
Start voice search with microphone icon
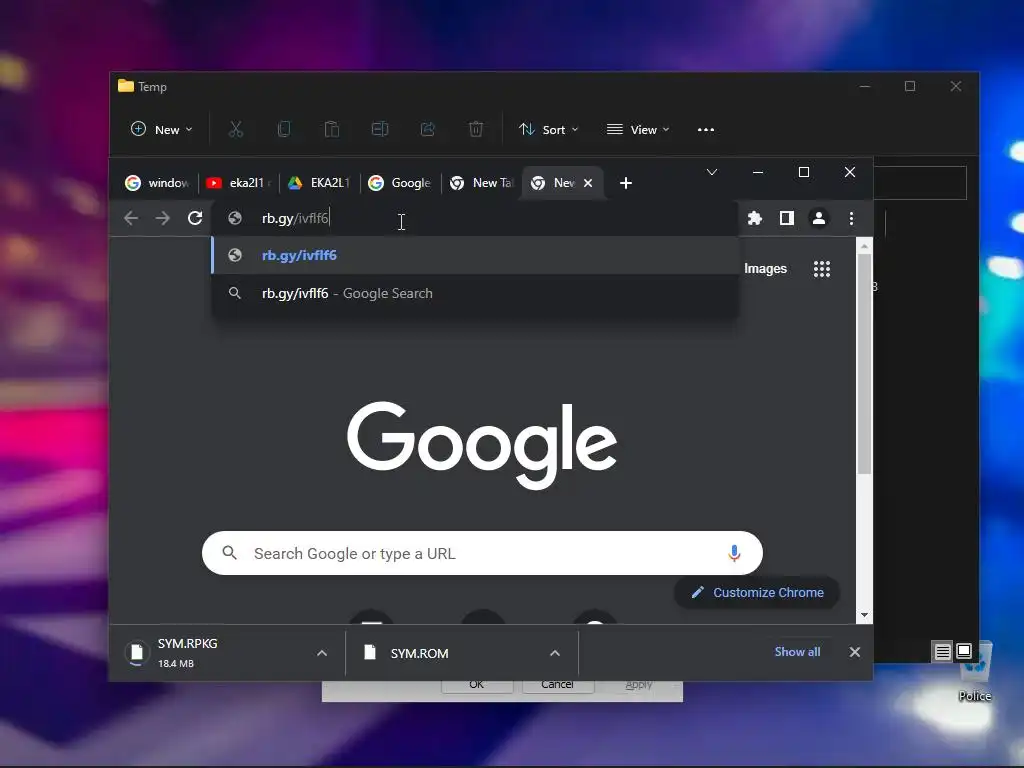pyautogui.click(x=734, y=553)
